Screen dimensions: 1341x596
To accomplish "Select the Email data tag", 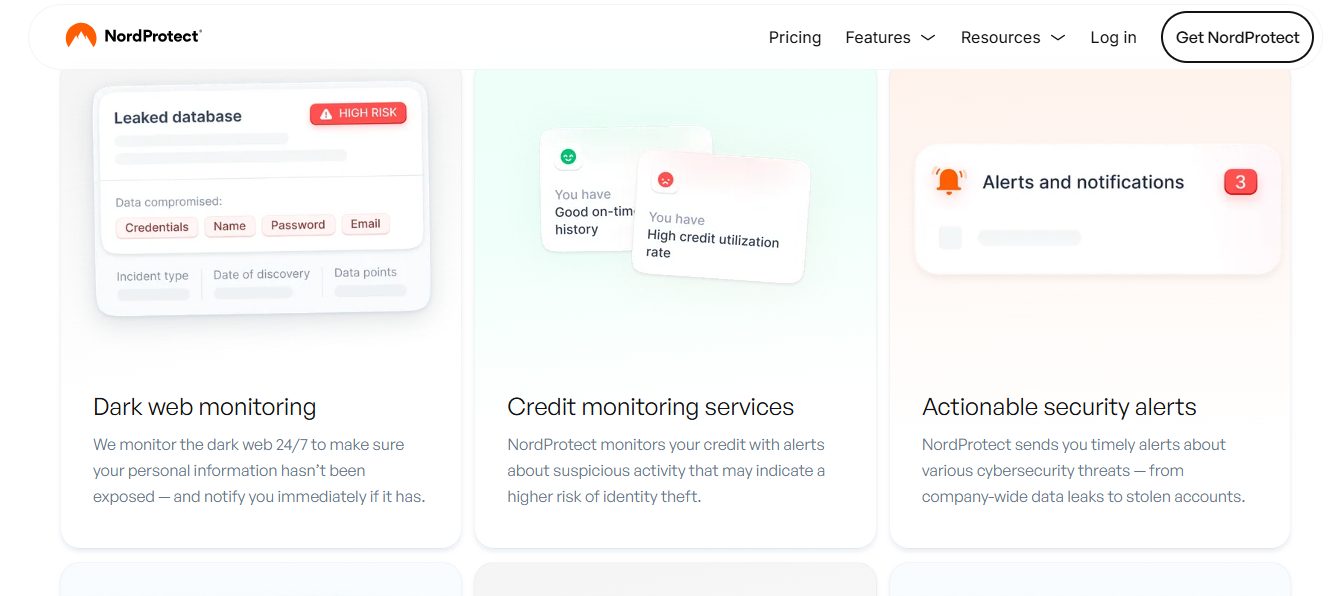I will (x=365, y=224).
